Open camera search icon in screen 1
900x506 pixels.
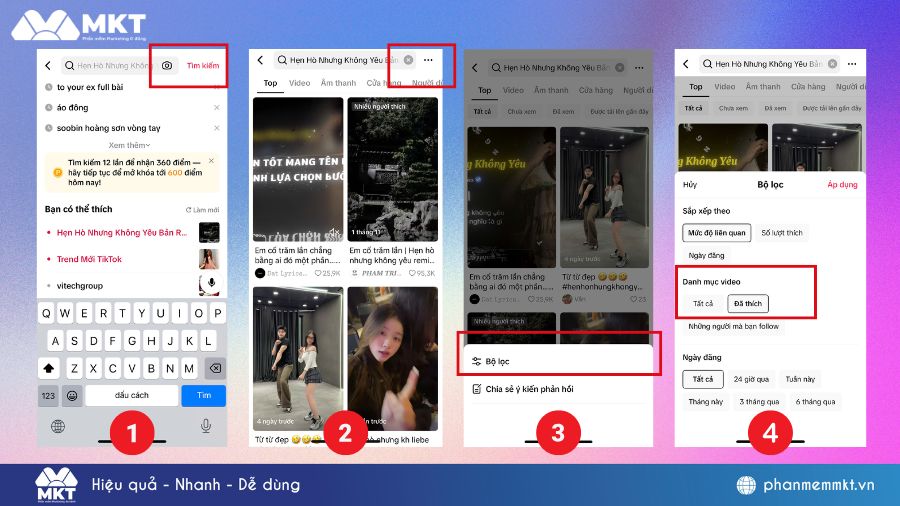pyautogui.click(x=166, y=66)
